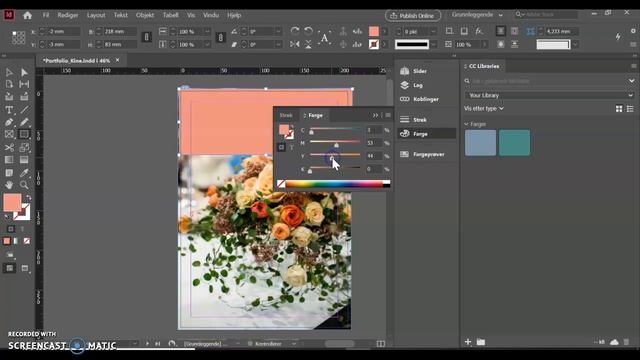Switch to grid view in CC Libraries

[x=619, y=109]
